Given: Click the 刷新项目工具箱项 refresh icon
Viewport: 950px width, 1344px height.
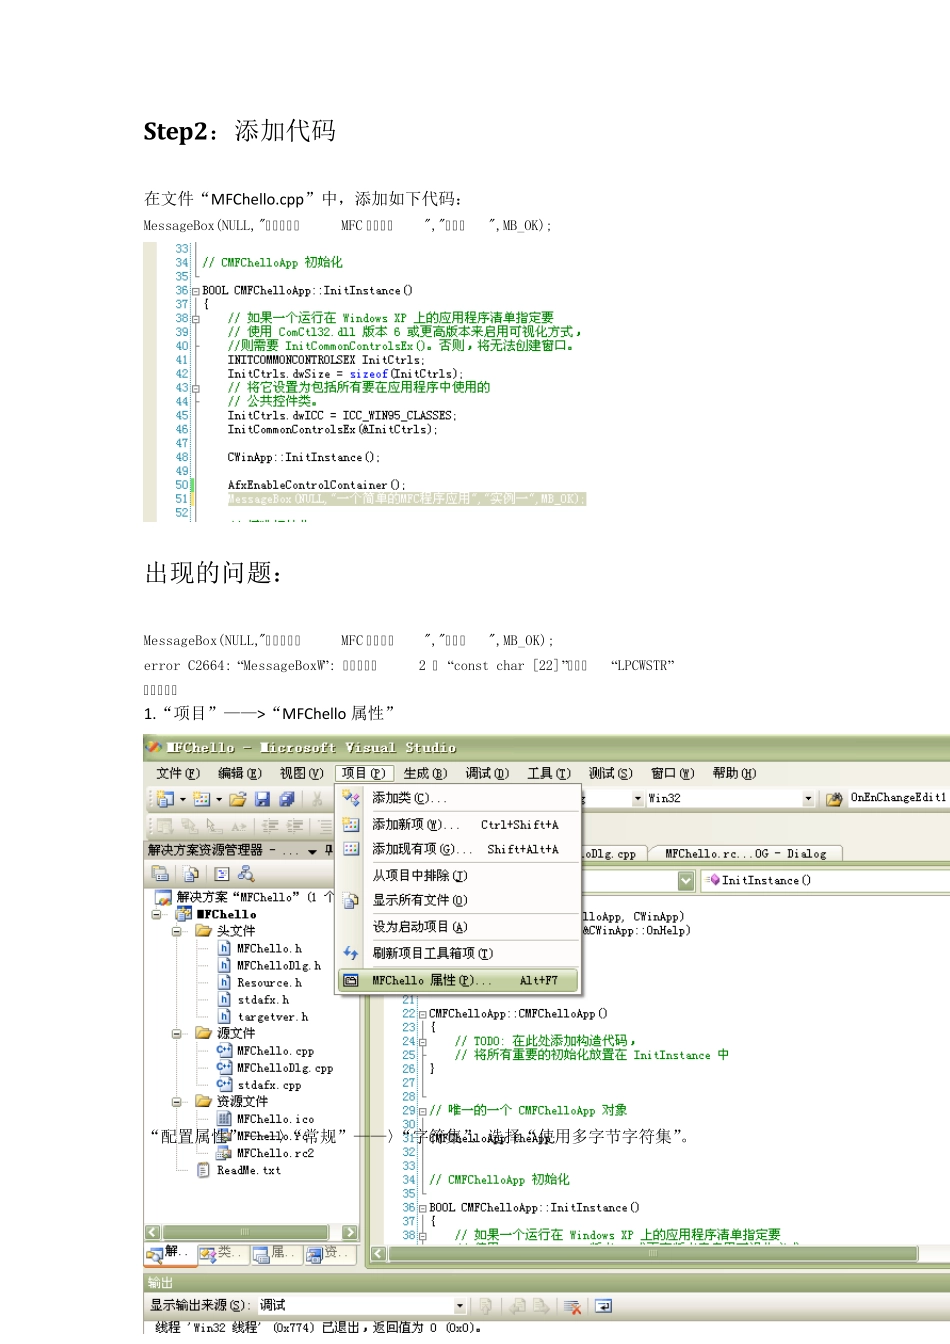Looking at the screenshot, I should tap(351, 953).
